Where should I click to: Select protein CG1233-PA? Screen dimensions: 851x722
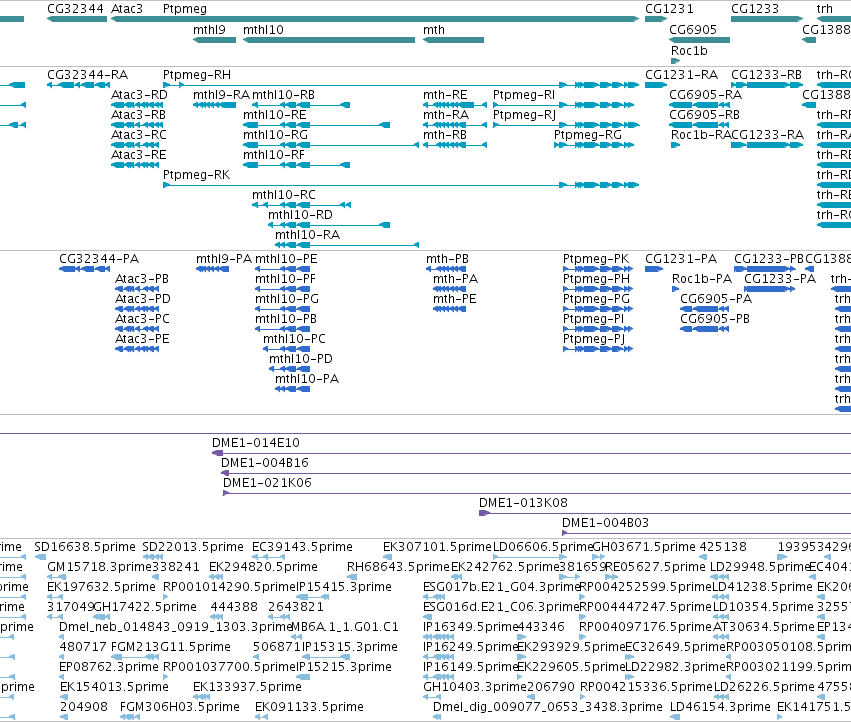click(x=780, y=279)
